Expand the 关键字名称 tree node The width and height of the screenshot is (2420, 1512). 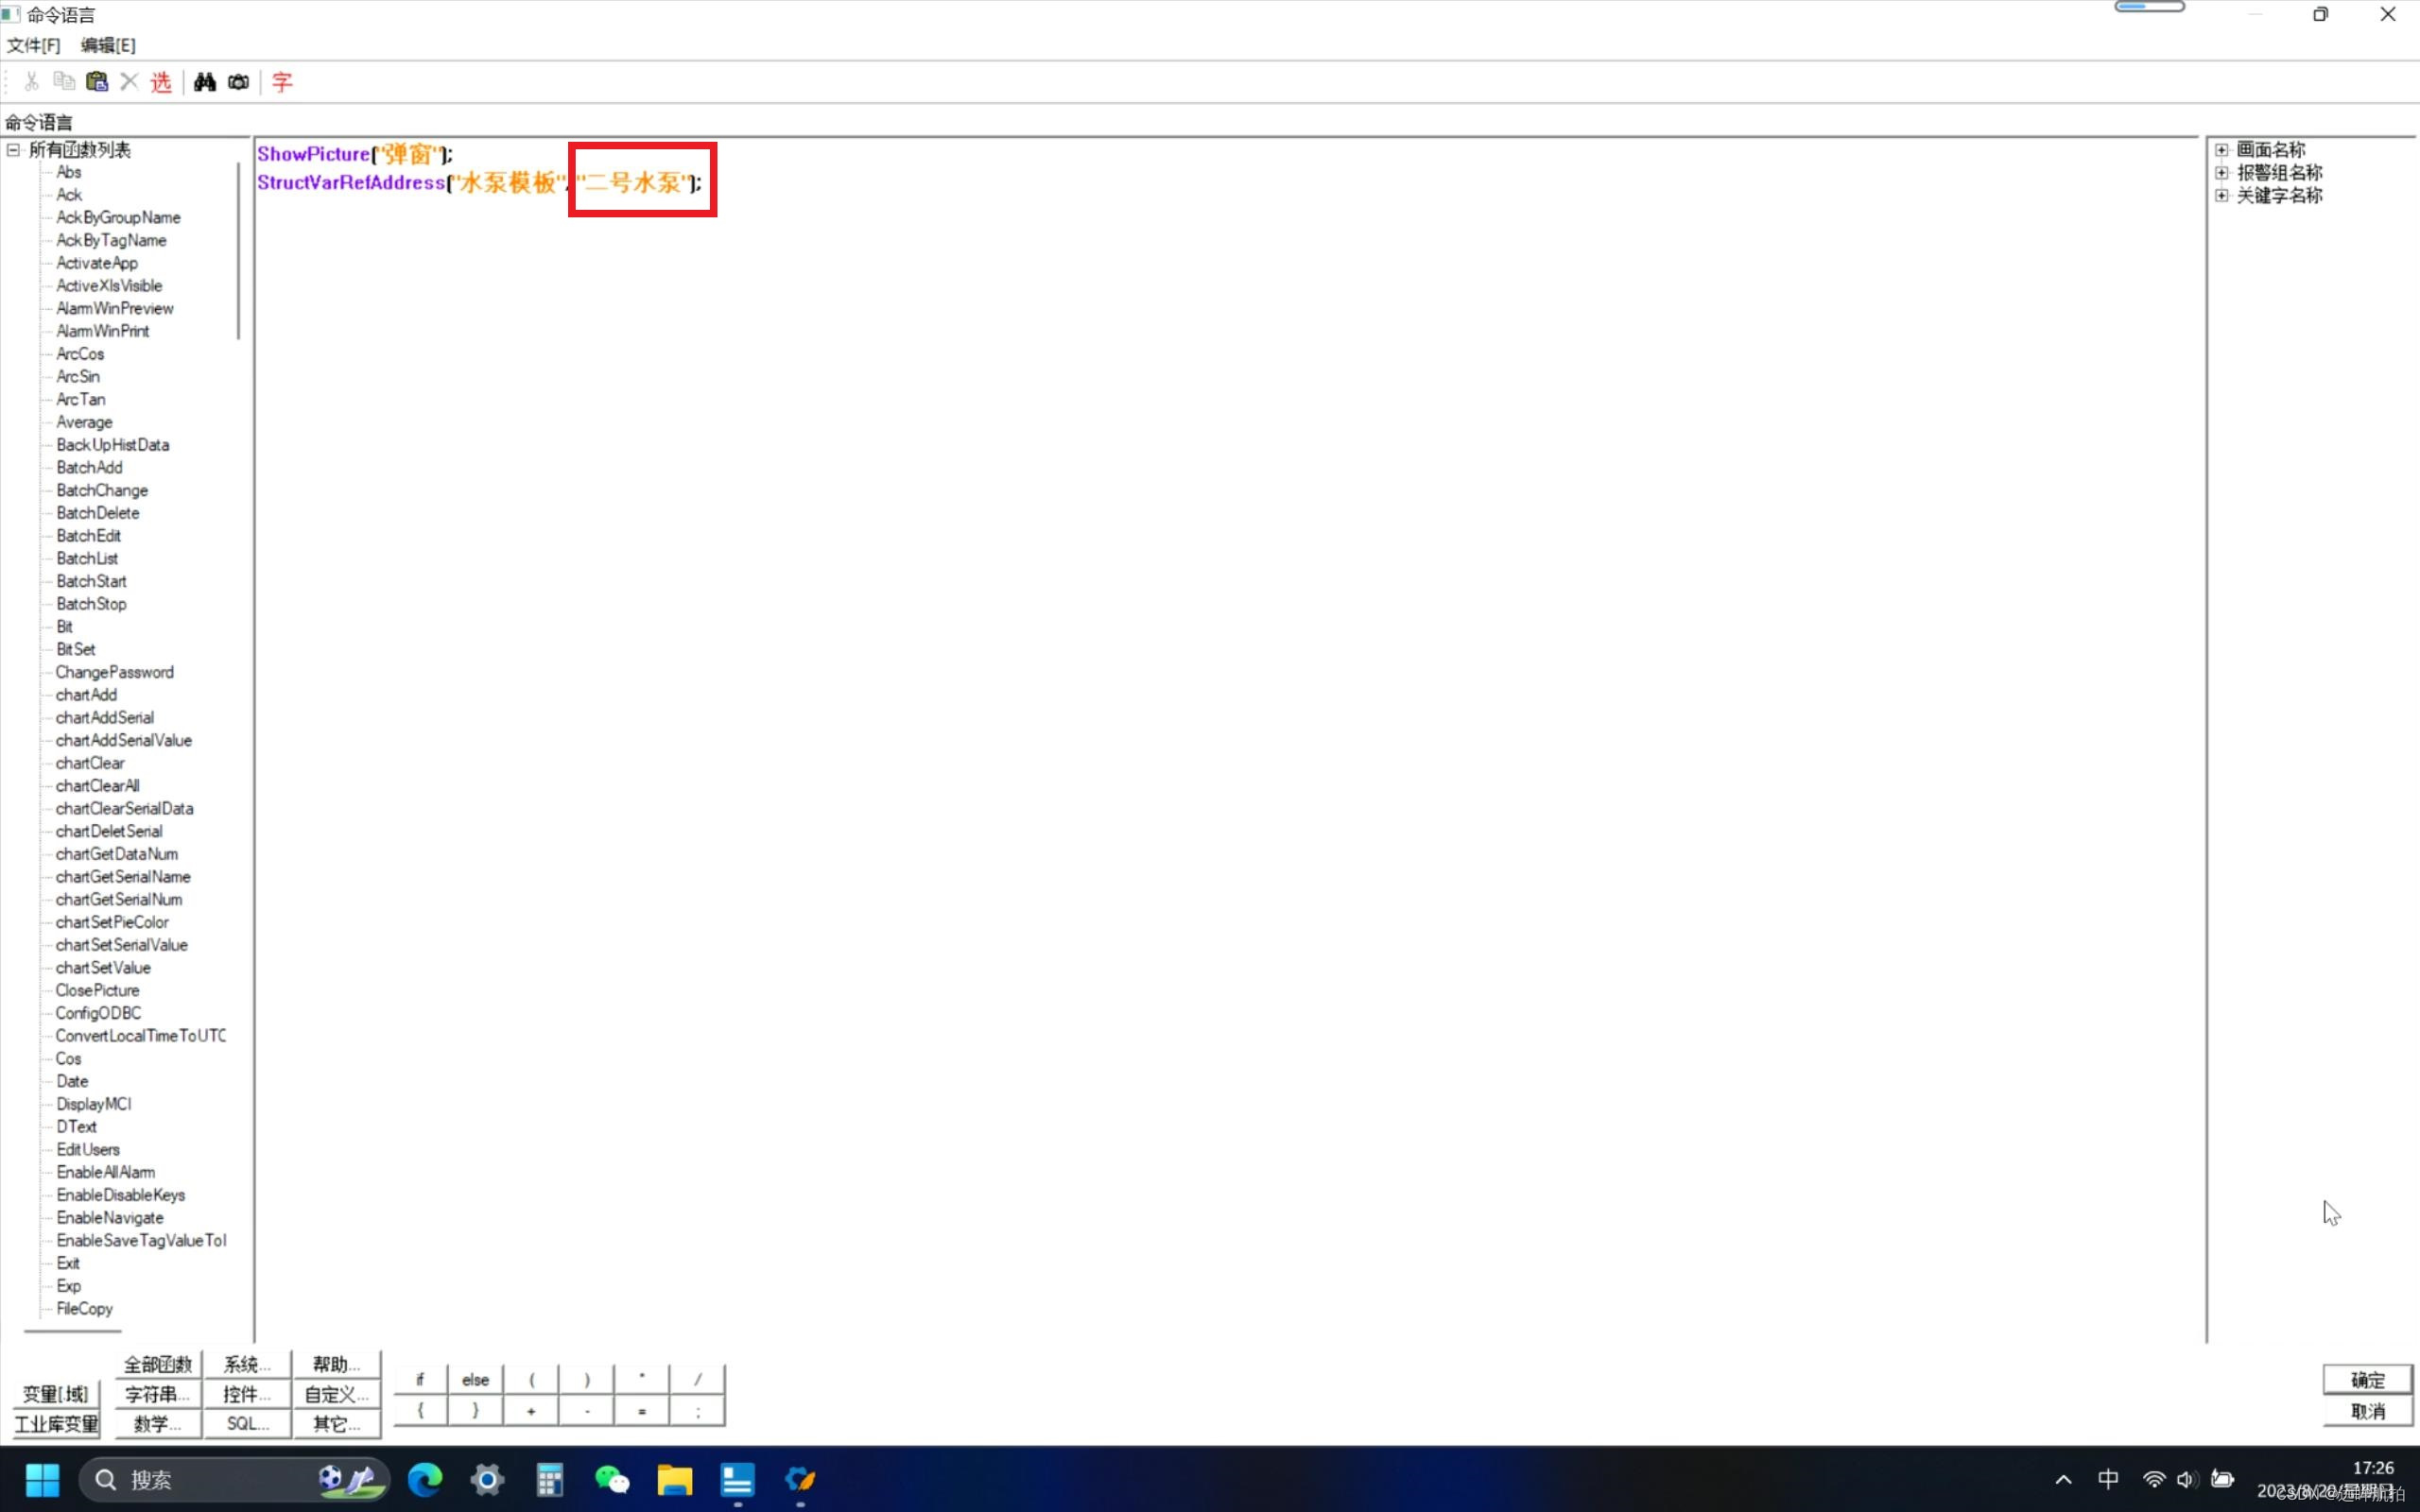point(2221,196)
